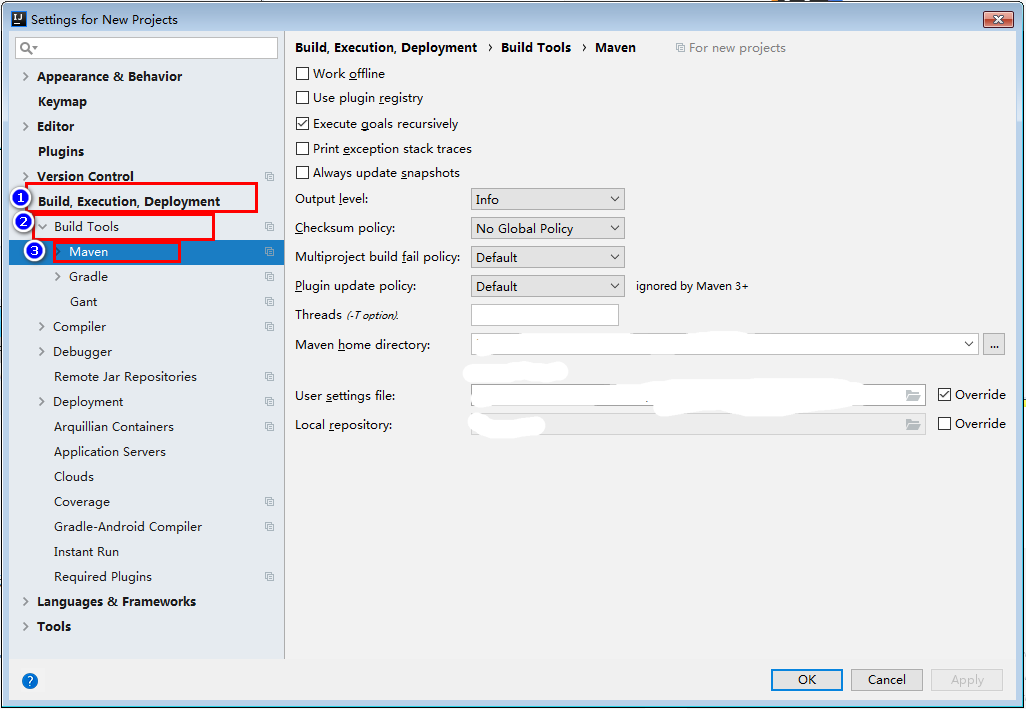Select Plugins in settings tree

61,151
